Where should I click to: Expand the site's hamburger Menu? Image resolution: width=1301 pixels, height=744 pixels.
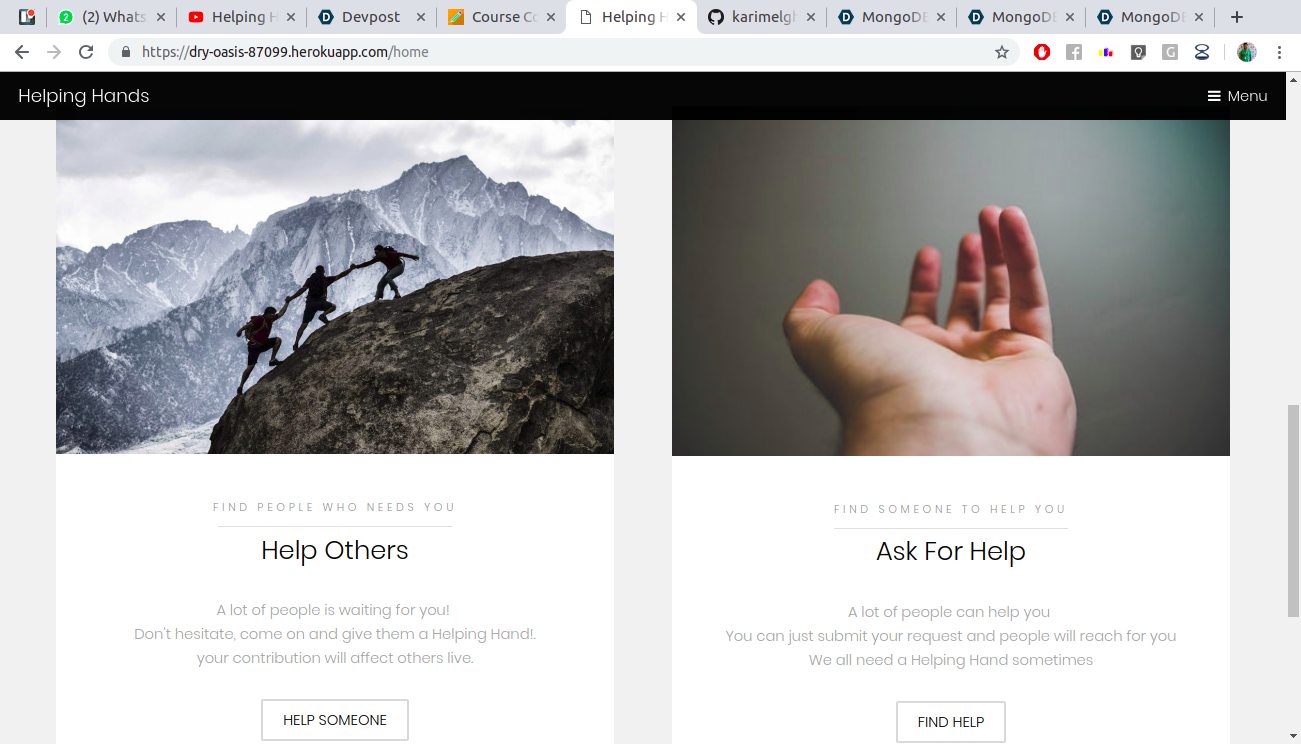tap(1237, 96)
